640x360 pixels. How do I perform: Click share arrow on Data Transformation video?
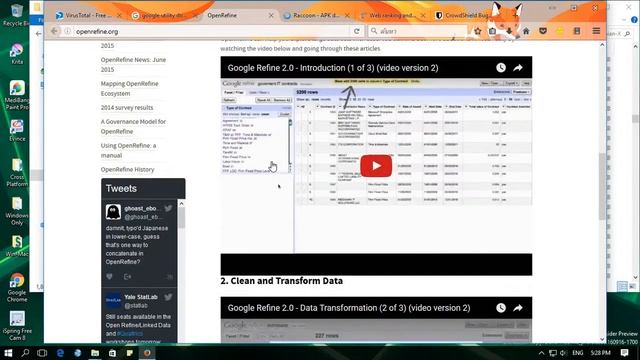tap(518, 308)
